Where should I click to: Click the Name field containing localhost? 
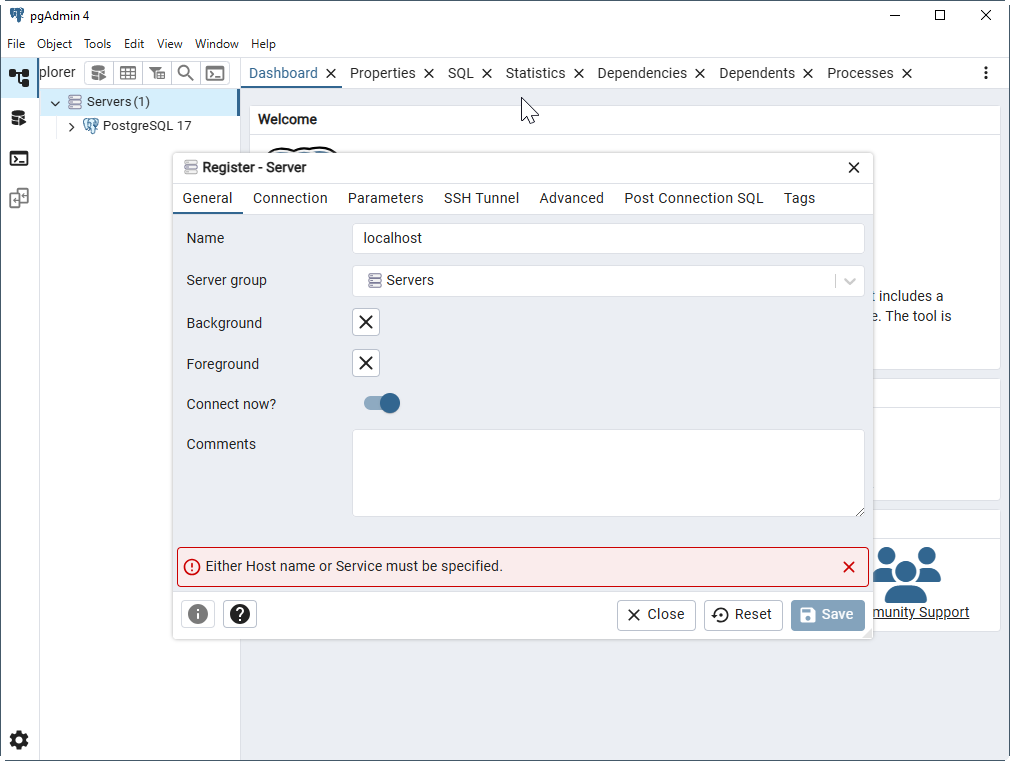[608, 238]
